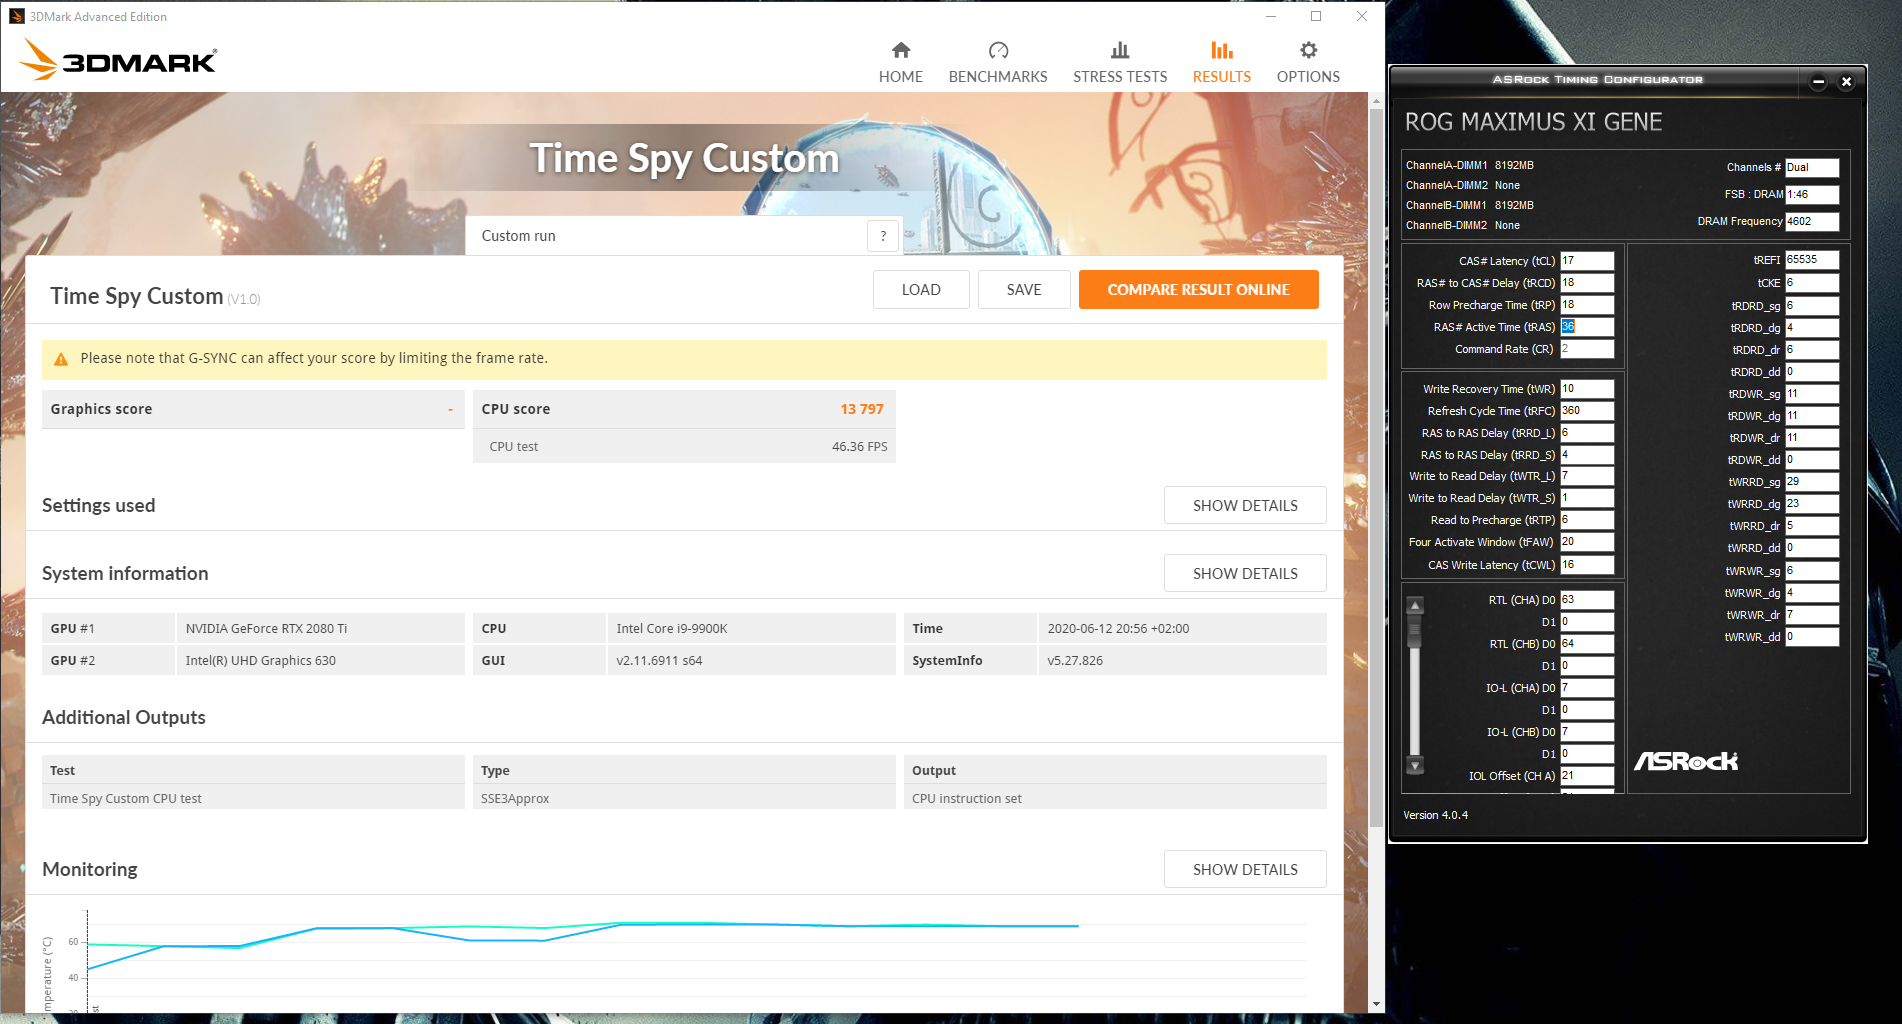Click the ASRock RTL list scrollbar thumb
1902x1024 pixels.
pyautogui.click(x=1415, y=632)
